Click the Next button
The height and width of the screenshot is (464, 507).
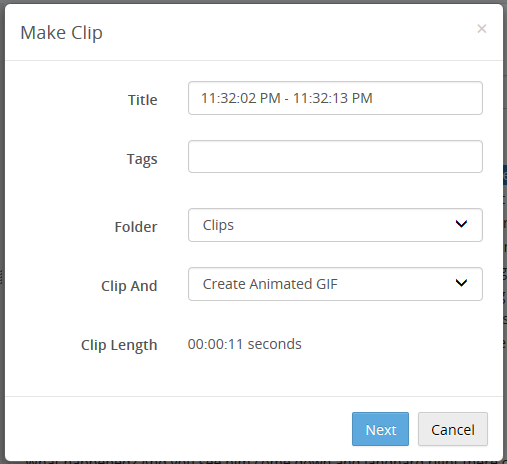(x=380, y=429)
